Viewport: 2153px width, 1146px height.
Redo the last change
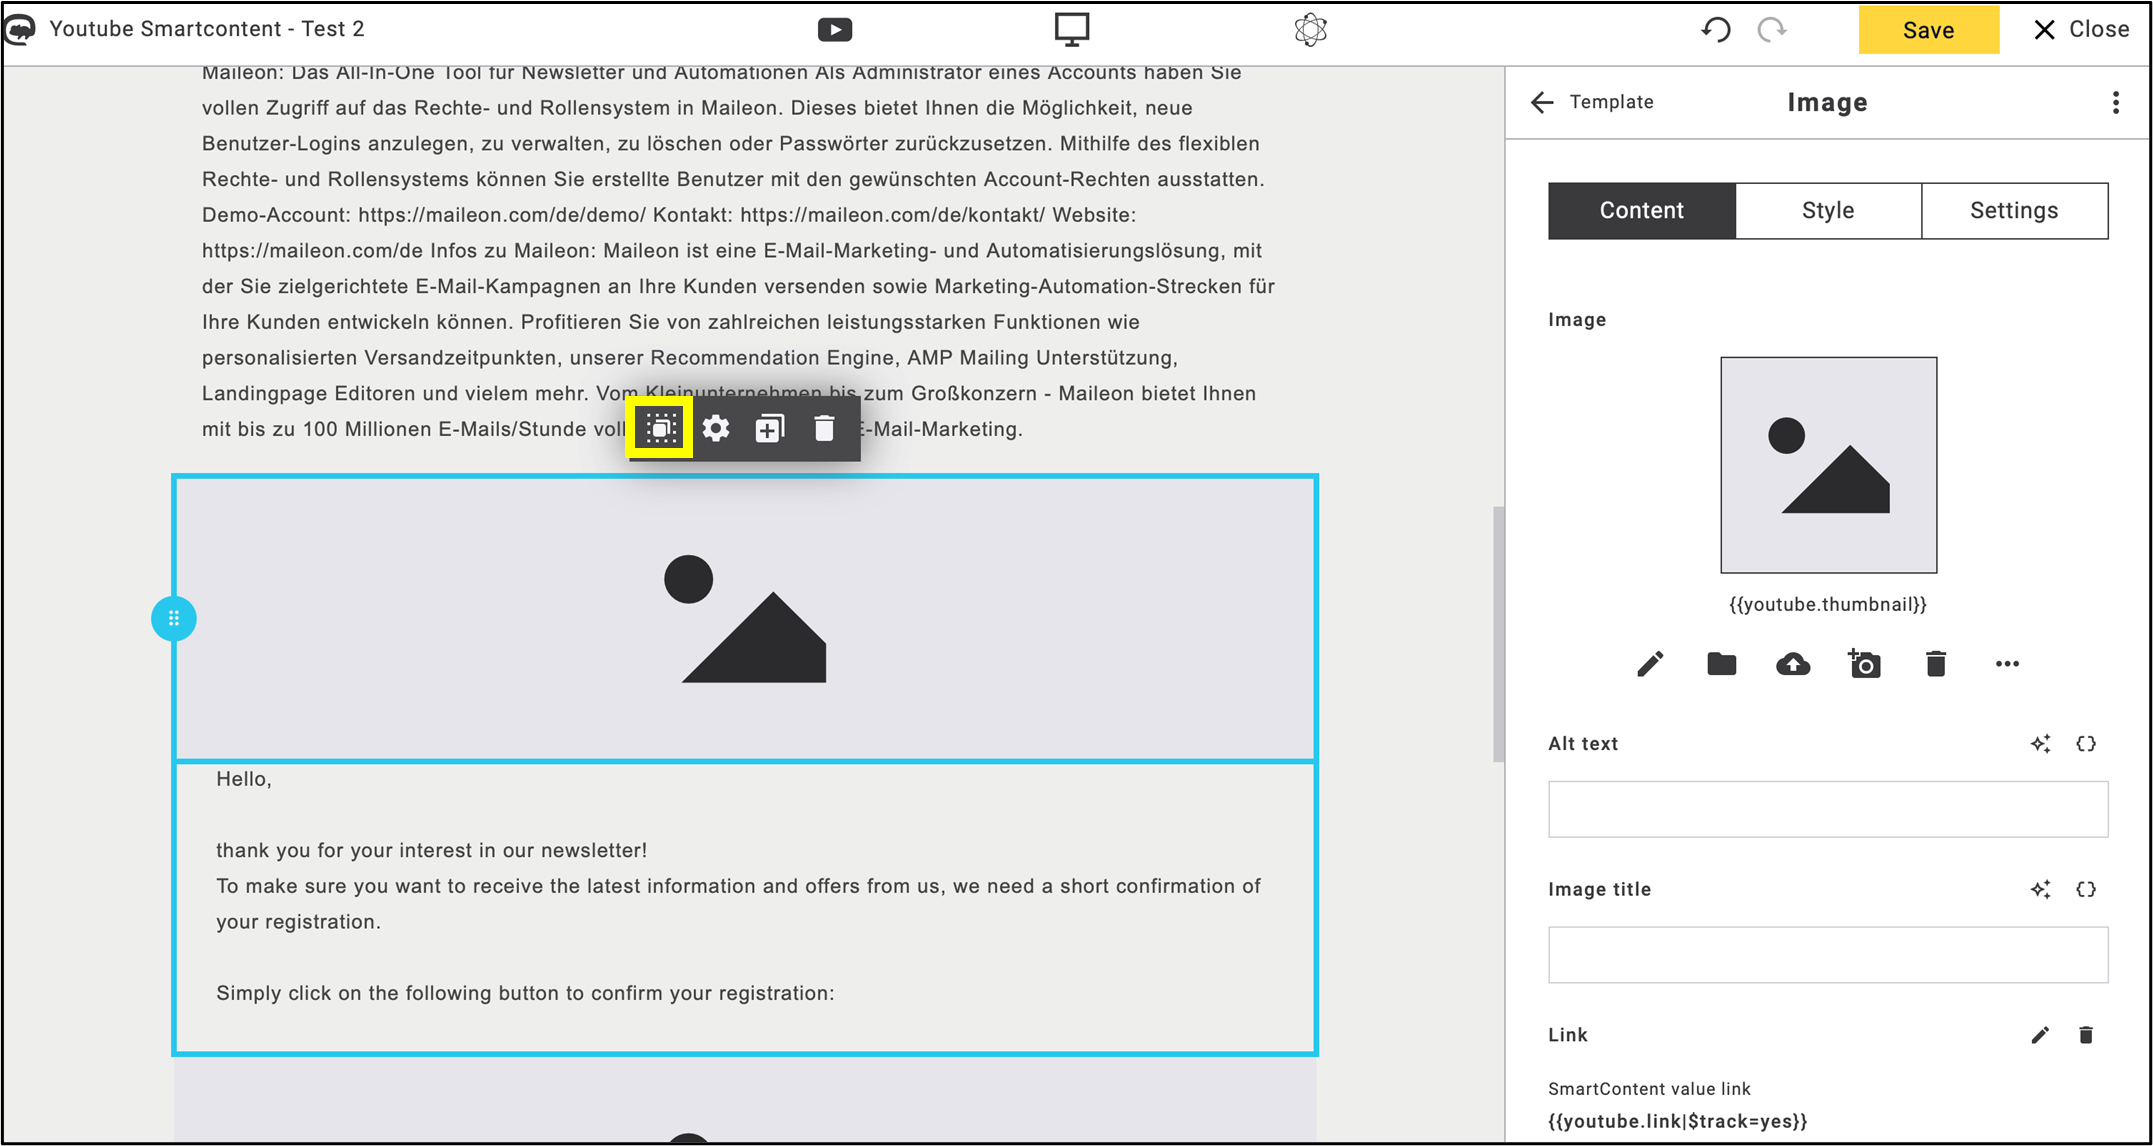pyautogui.click(x=1772, y=30)
